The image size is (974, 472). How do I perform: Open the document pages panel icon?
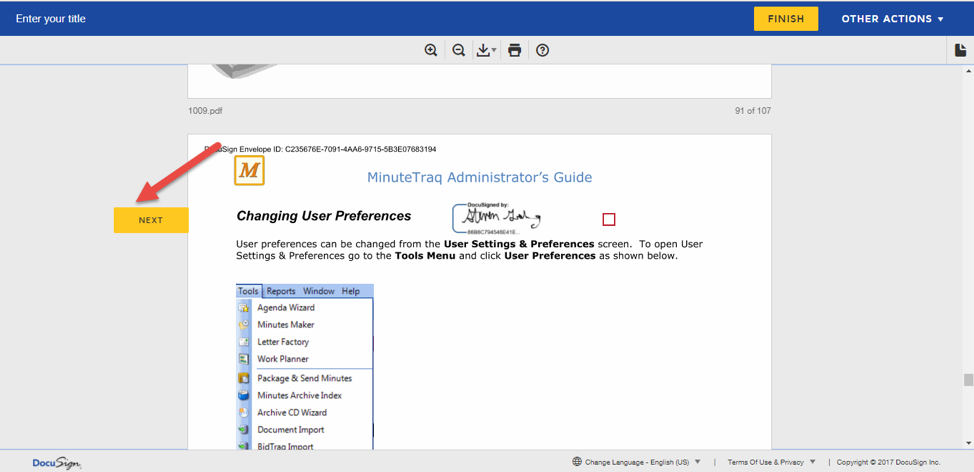pos(960,50)
